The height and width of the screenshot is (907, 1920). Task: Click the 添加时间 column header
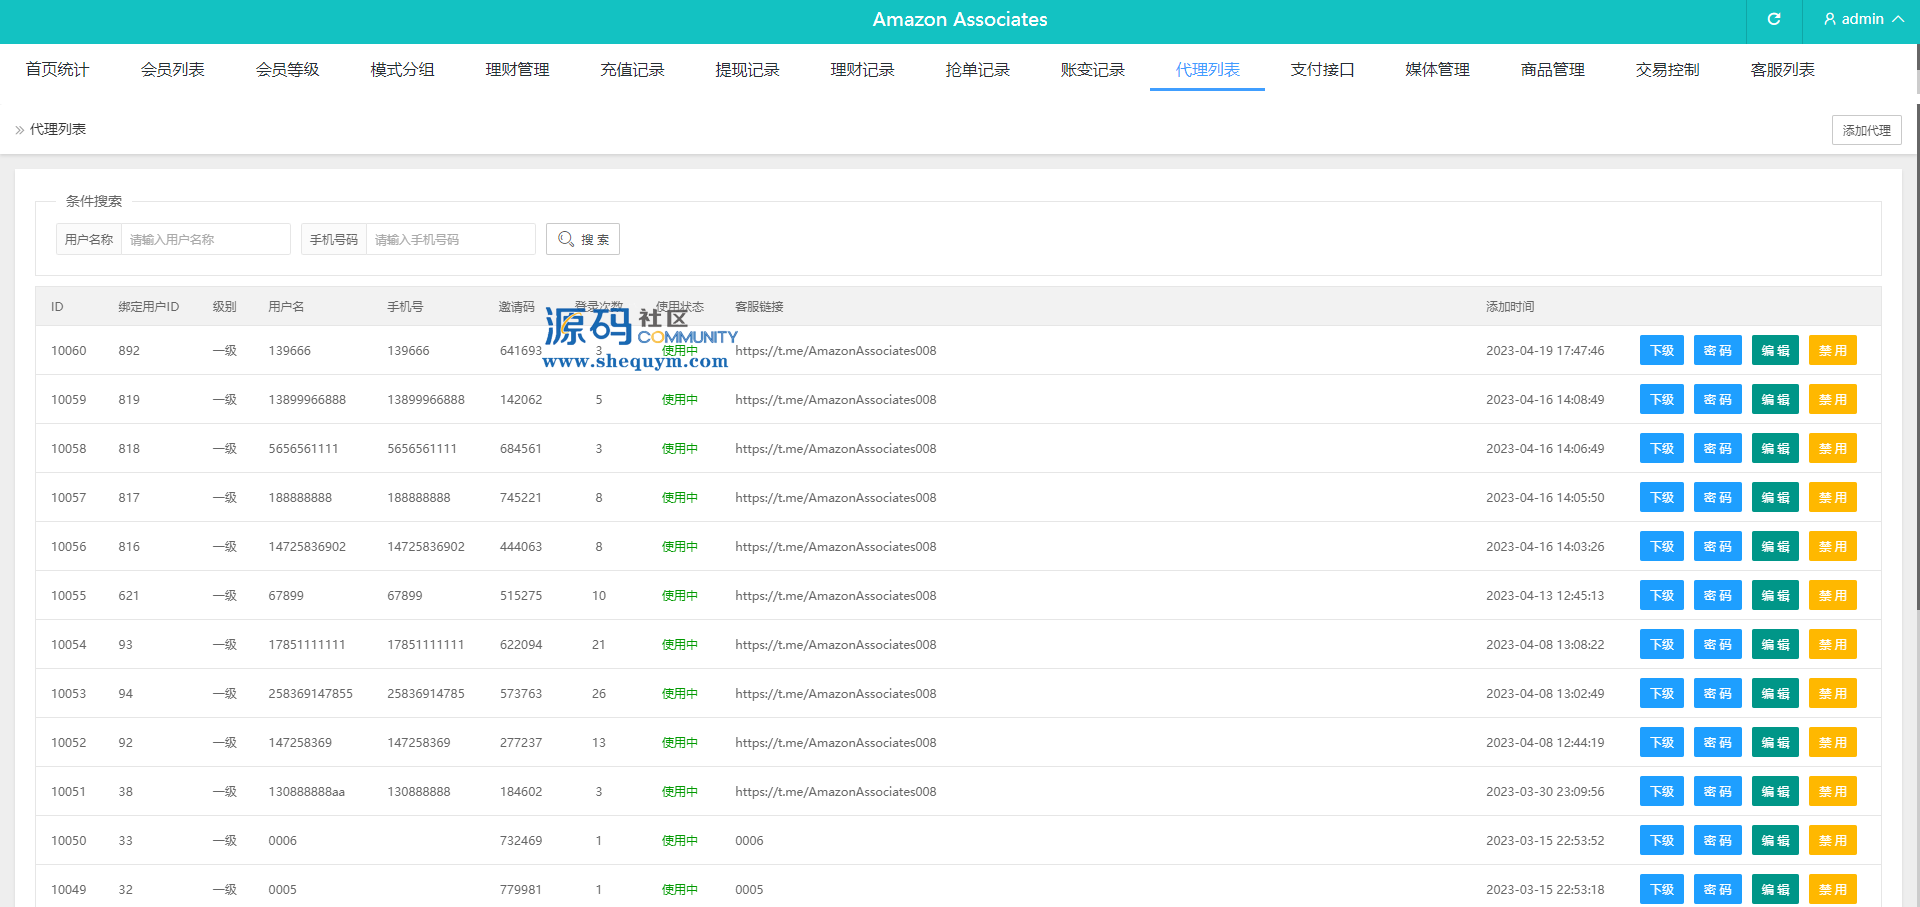coord(1510,306)
